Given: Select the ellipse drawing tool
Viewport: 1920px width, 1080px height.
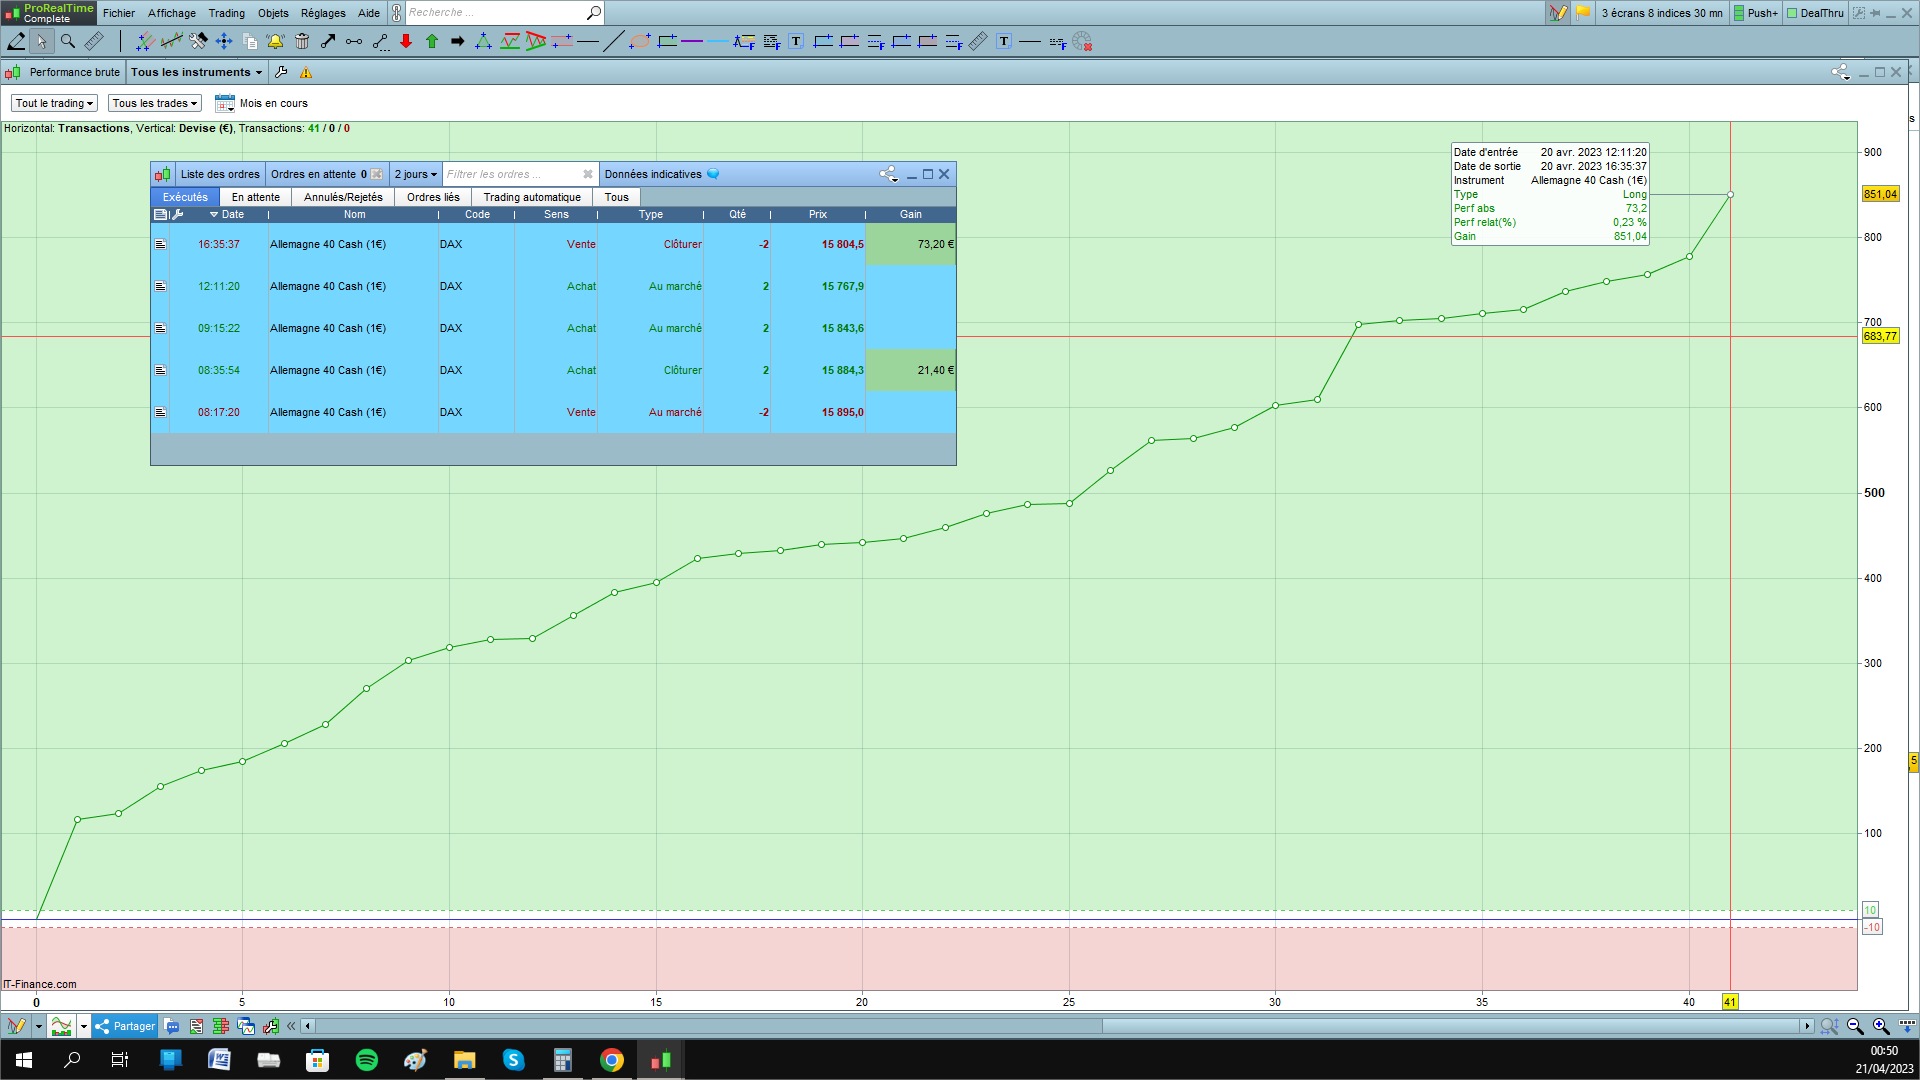Looking at the screenshot, I should pos(640,41).
